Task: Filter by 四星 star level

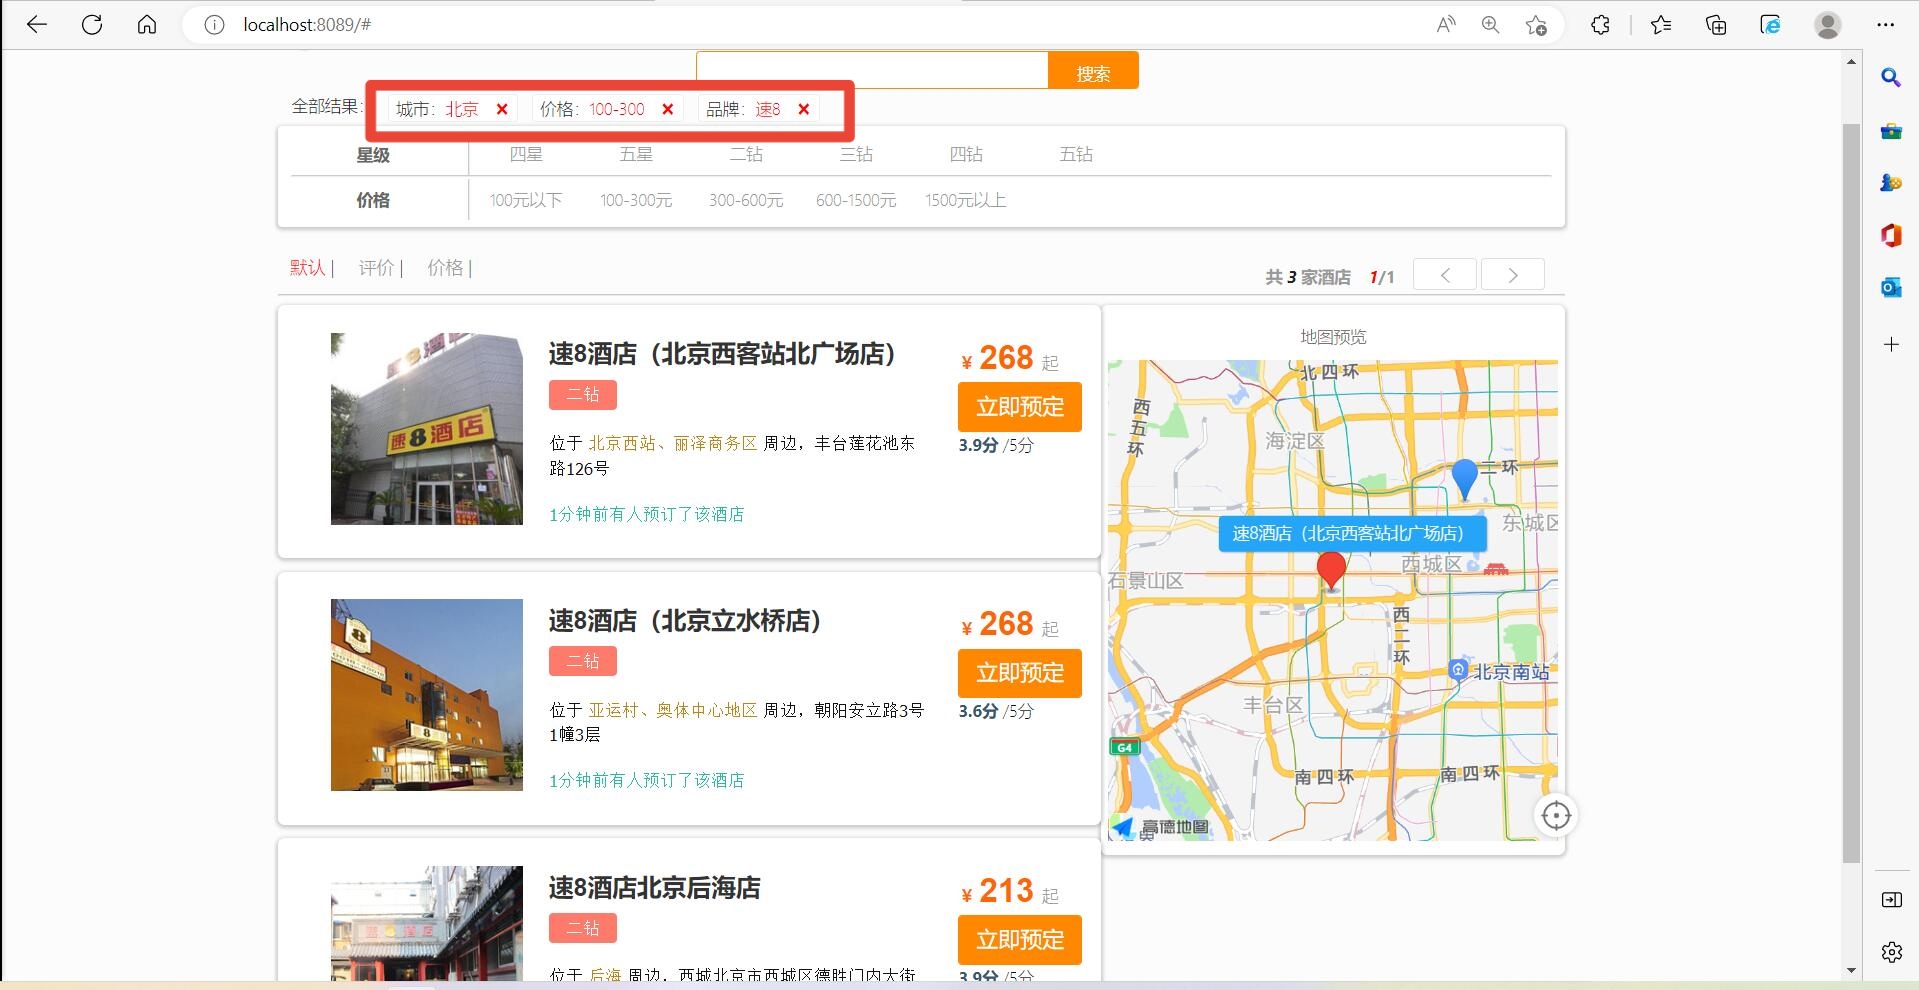Action: coord(526,154)
